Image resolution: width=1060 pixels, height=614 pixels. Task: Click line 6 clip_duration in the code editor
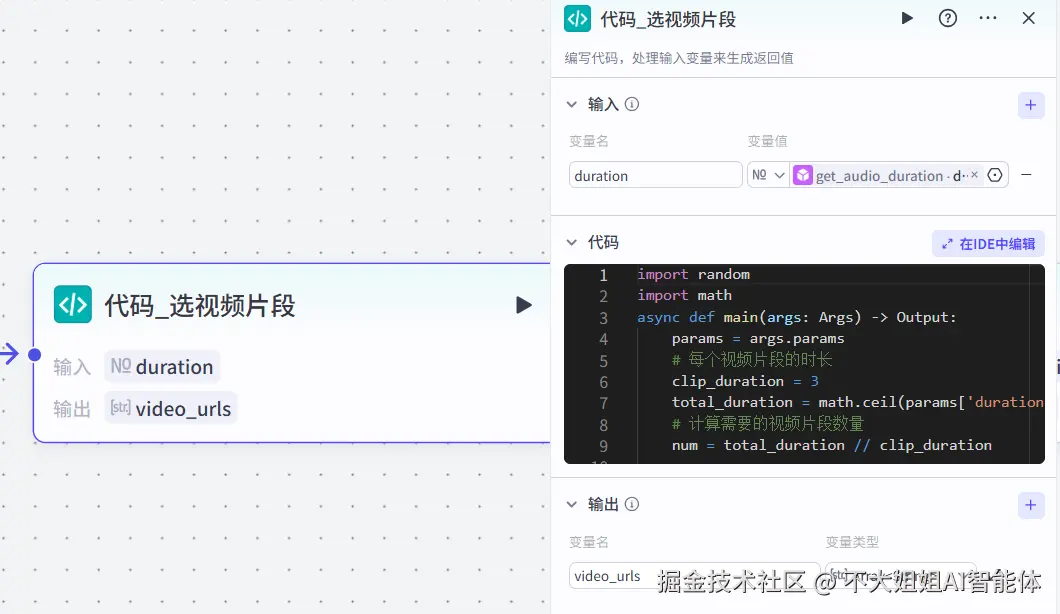[728, 381]
